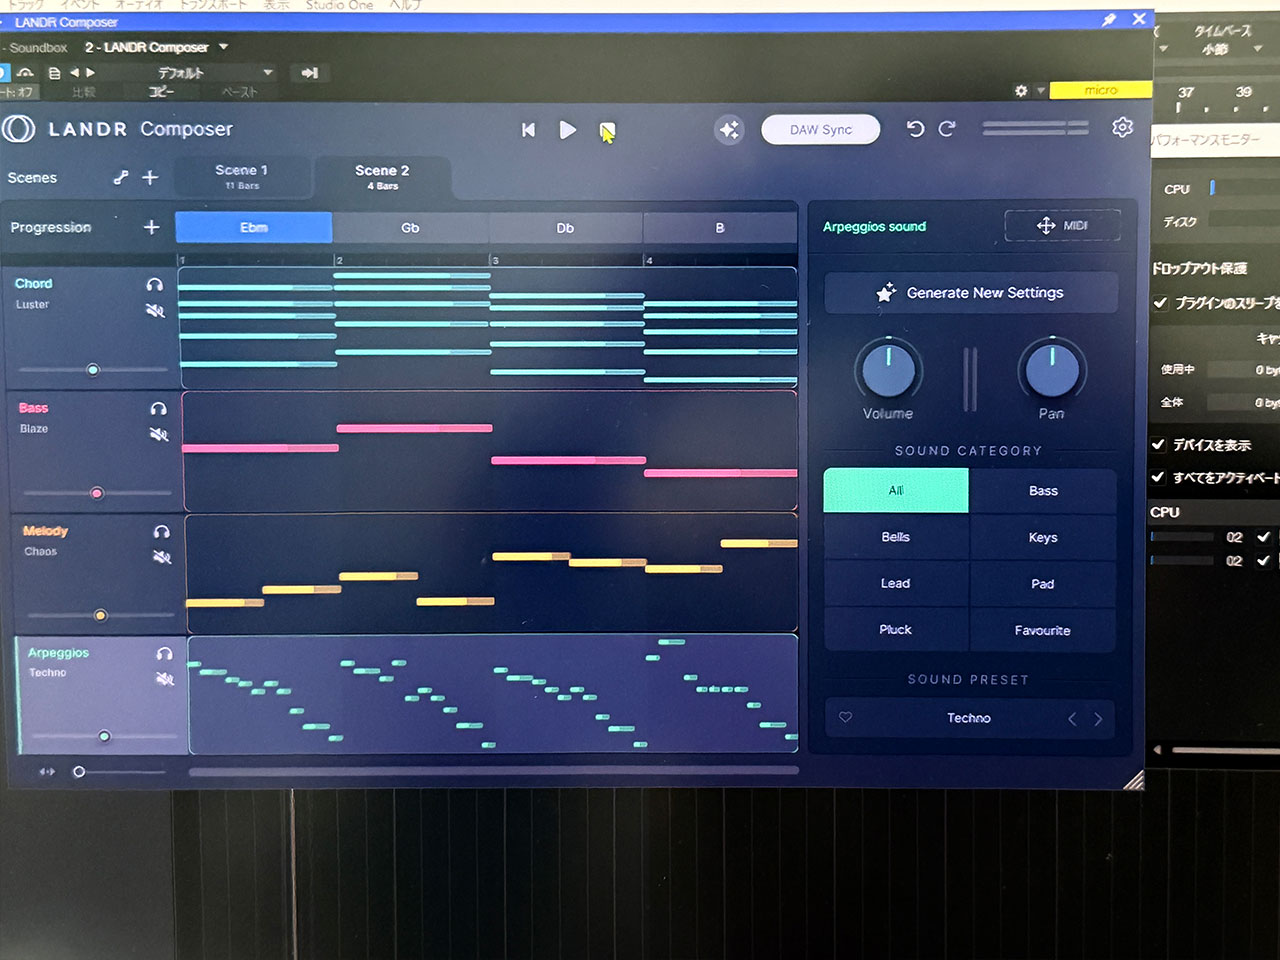Select the Gb chord in progression
Image resolution: width=1280 pixels, height=960 pixels.
coord(410,228)
